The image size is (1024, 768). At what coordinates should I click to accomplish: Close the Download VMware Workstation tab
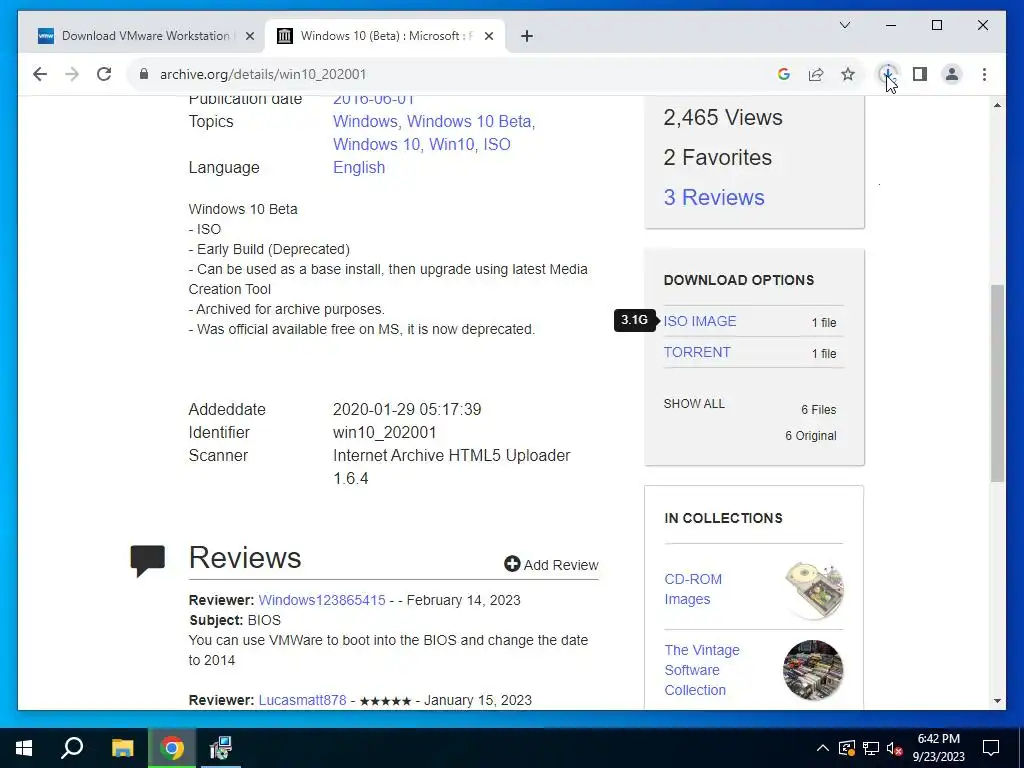click(x=249, y=37)
